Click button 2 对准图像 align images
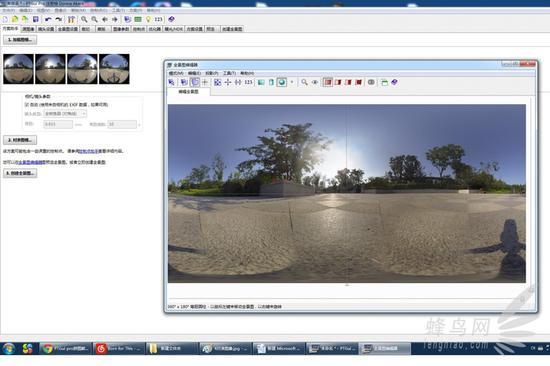This screenshot has width=550, height=366. pyautogui.click(x=20, y=140)
